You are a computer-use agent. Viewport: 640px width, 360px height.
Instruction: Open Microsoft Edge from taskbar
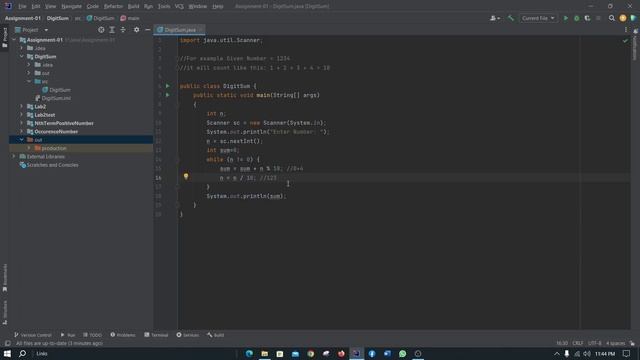point(249,353)
